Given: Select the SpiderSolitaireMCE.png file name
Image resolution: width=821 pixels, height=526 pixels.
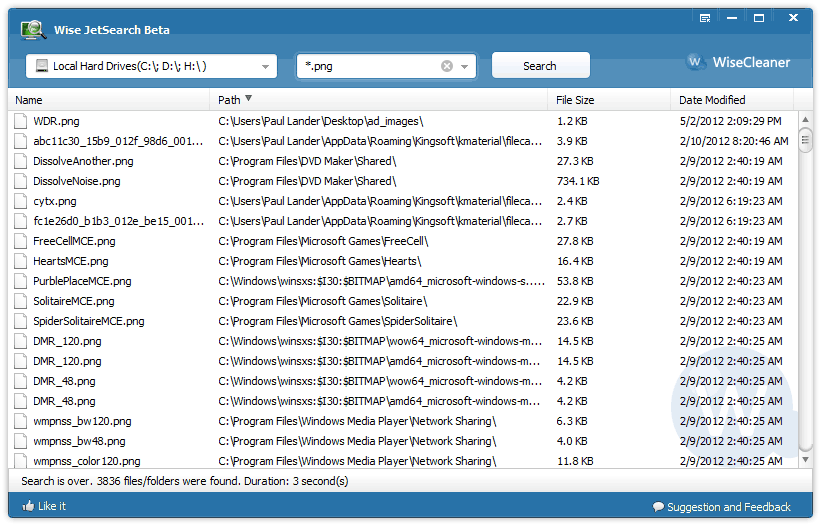Looking at the screenshot, I should click(x=88, y=321).
